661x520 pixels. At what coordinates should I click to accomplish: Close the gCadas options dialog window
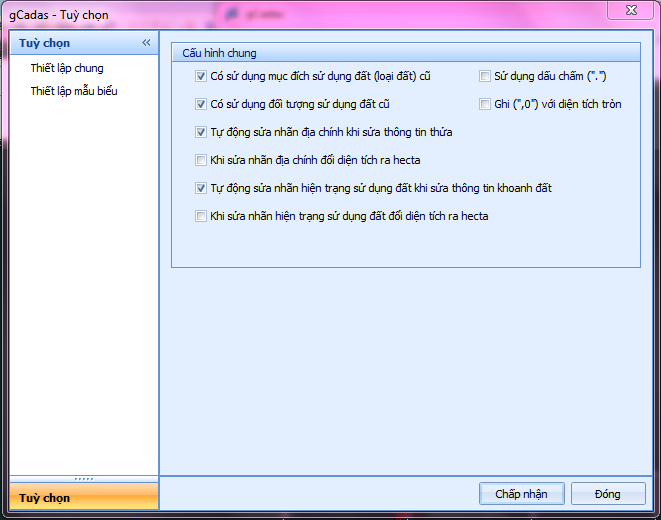(x=630, y=10)
